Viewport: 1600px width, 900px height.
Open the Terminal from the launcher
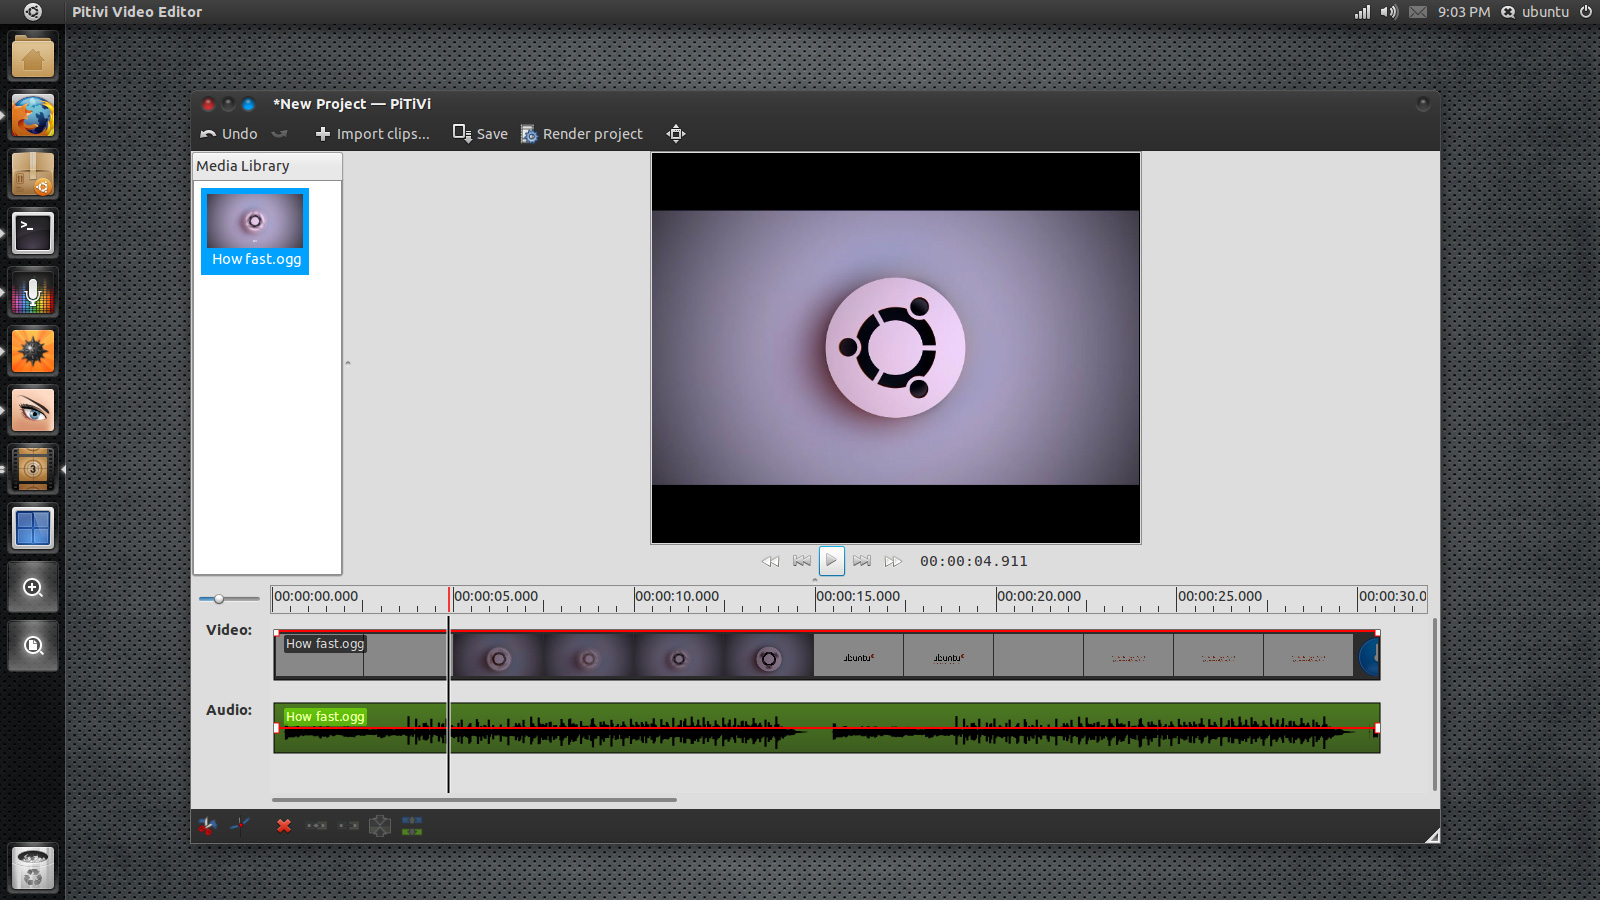tap(33, 233)
